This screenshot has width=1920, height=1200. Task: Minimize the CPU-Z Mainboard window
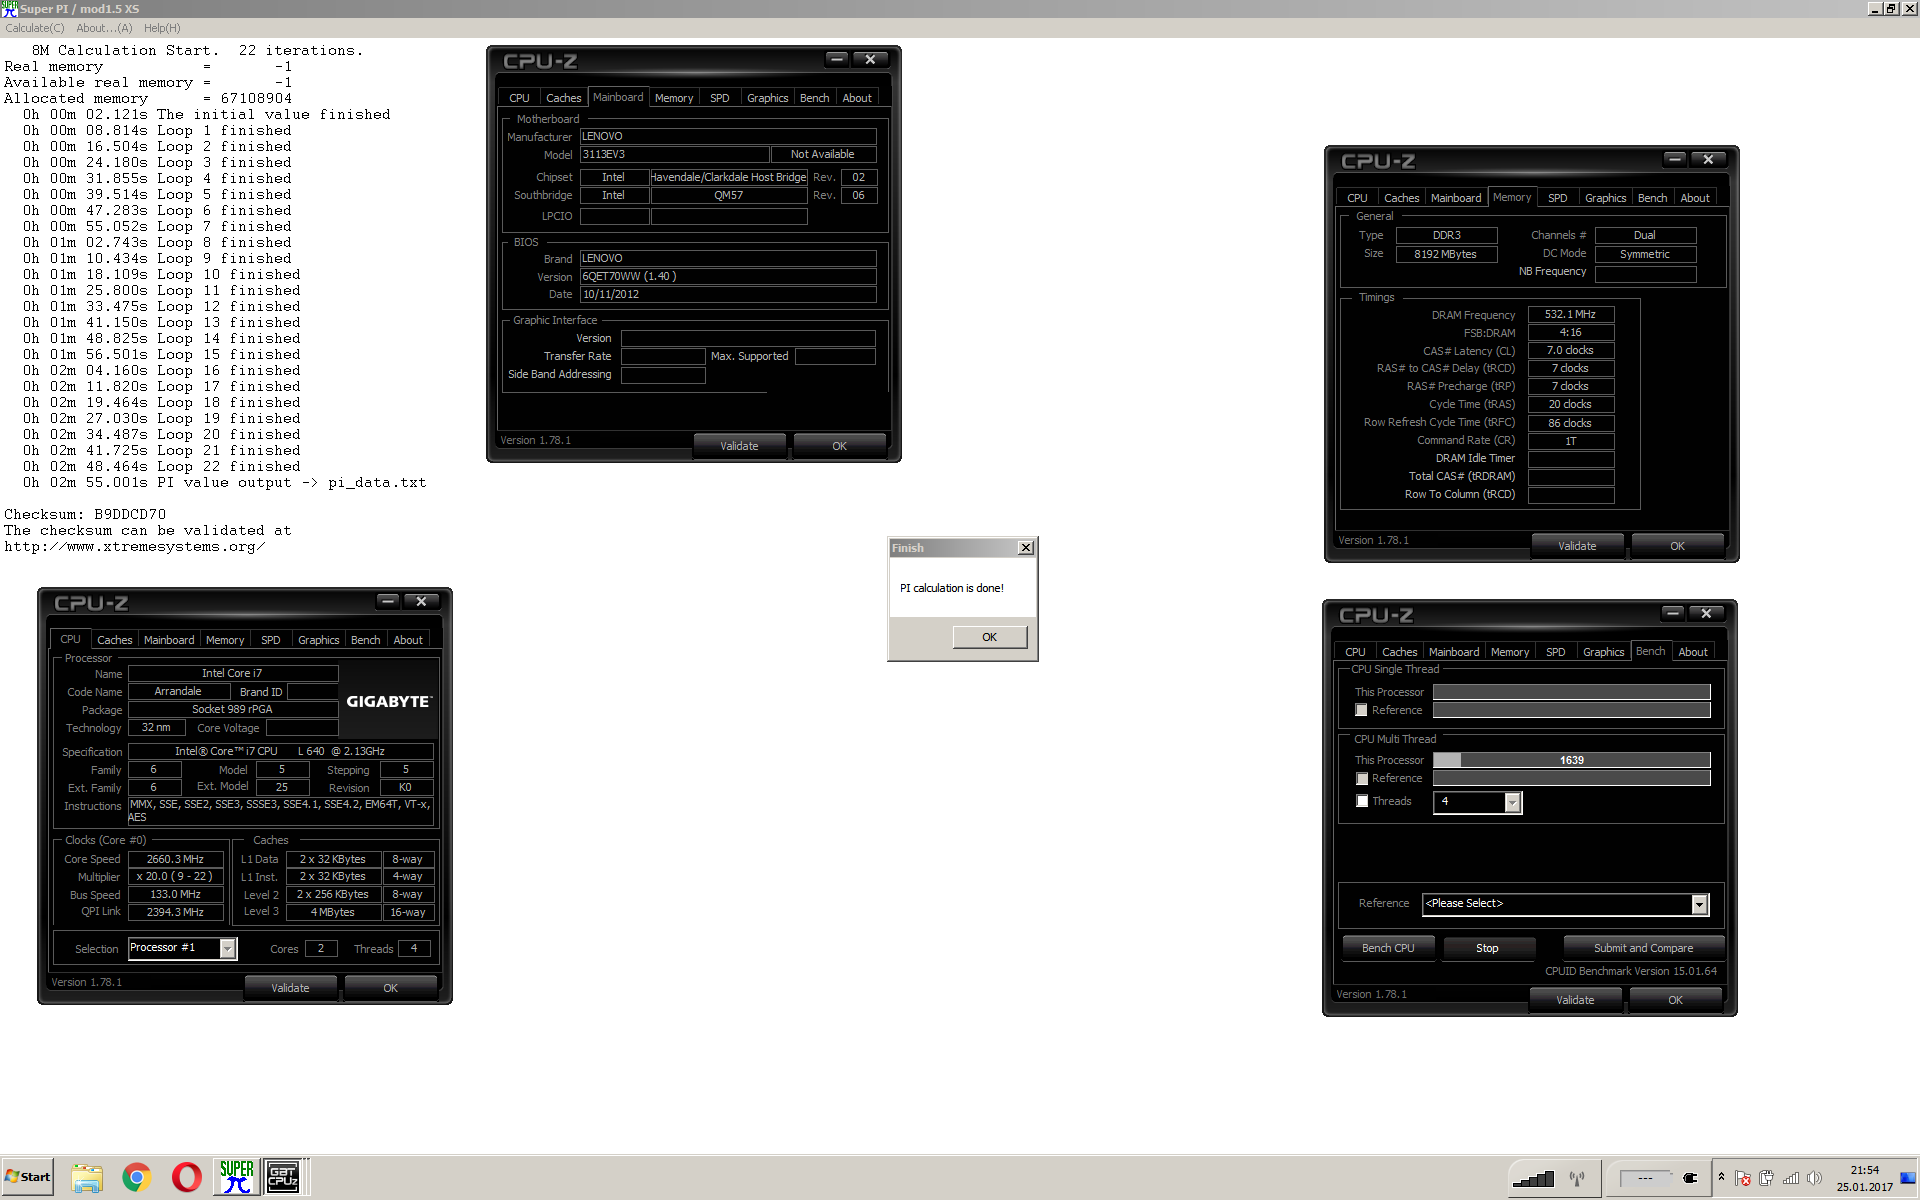point(837,59)
